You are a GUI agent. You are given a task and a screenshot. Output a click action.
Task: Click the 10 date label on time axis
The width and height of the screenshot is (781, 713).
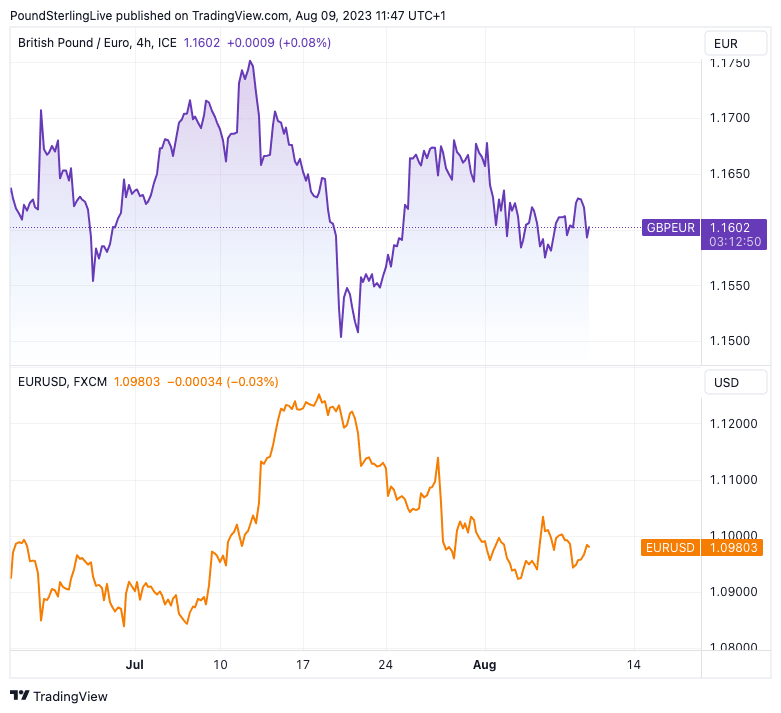tap(220, 664)
